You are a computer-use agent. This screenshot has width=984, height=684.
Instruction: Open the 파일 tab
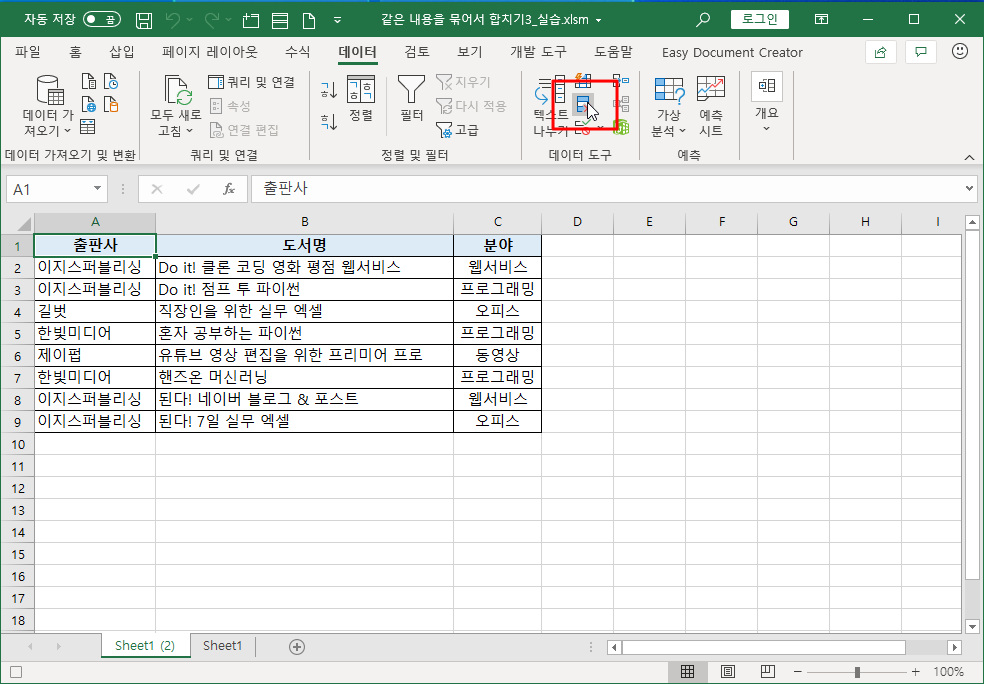[28, 52]
